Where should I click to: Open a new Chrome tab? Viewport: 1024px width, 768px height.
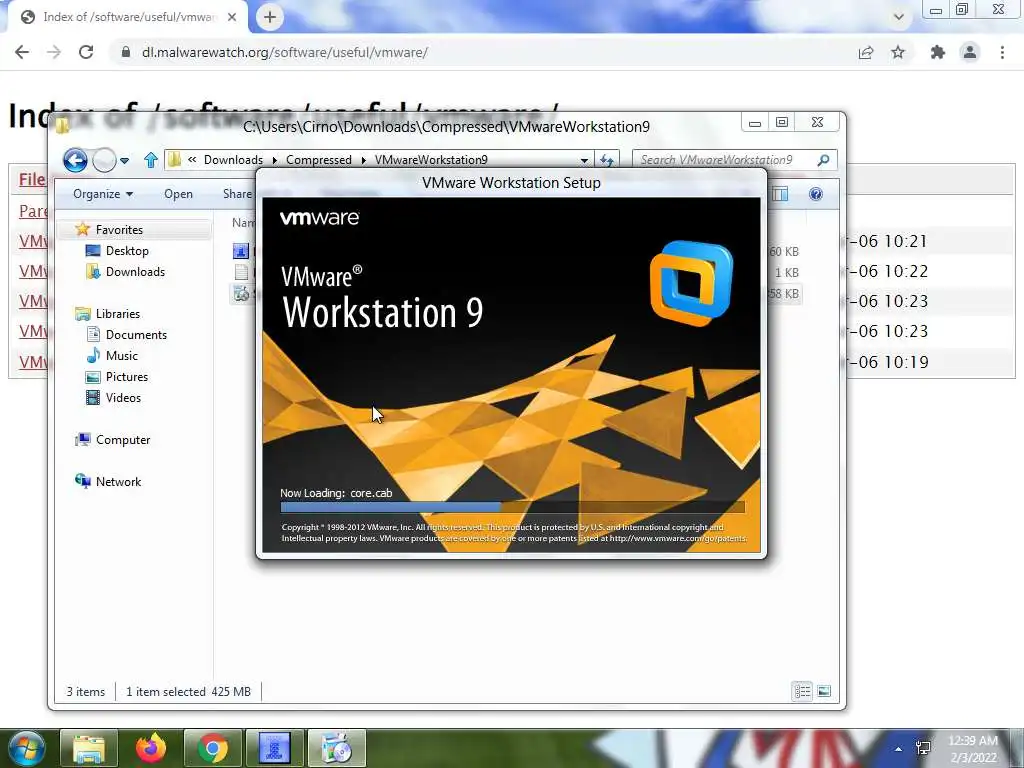tap(270, 17)
